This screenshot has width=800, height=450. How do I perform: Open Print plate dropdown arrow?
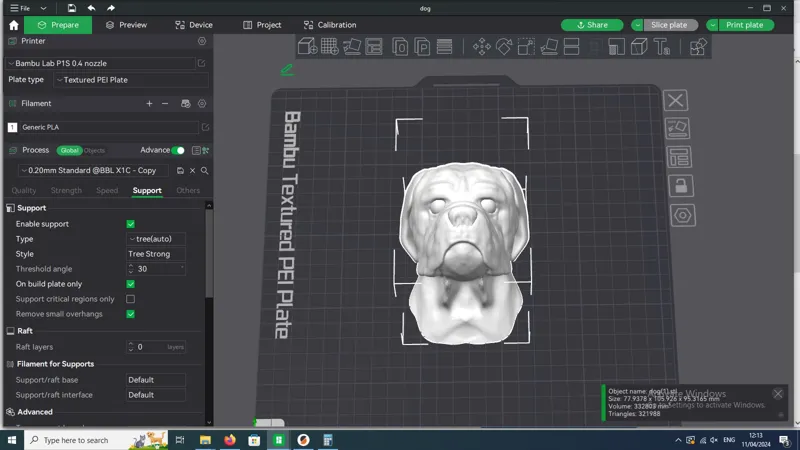click(x=712, y=25)
